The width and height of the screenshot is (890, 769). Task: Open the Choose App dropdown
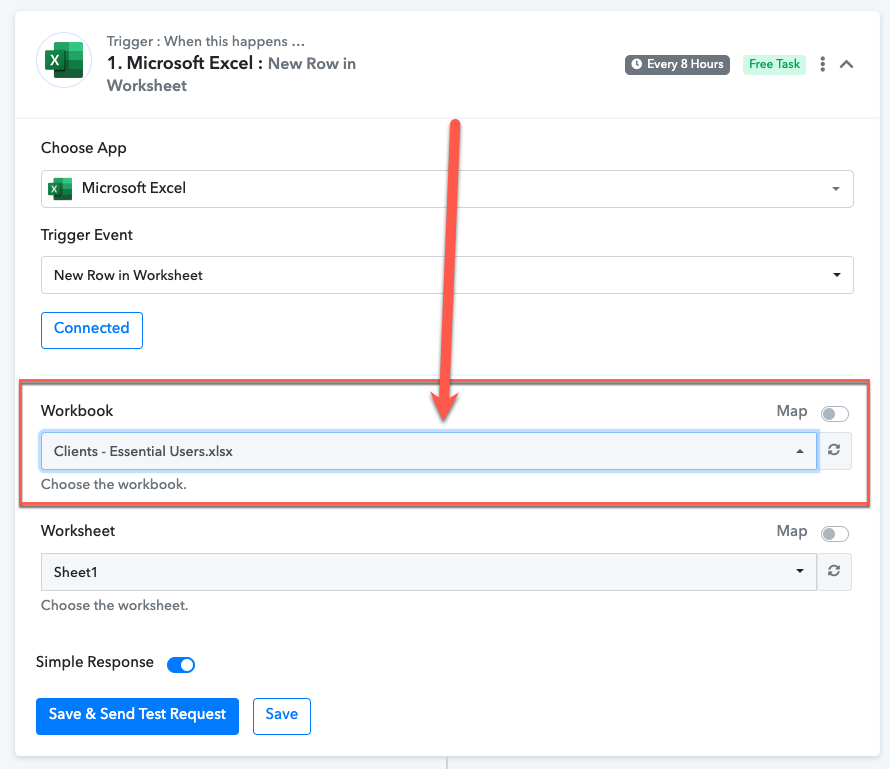[x=447, y=188]
